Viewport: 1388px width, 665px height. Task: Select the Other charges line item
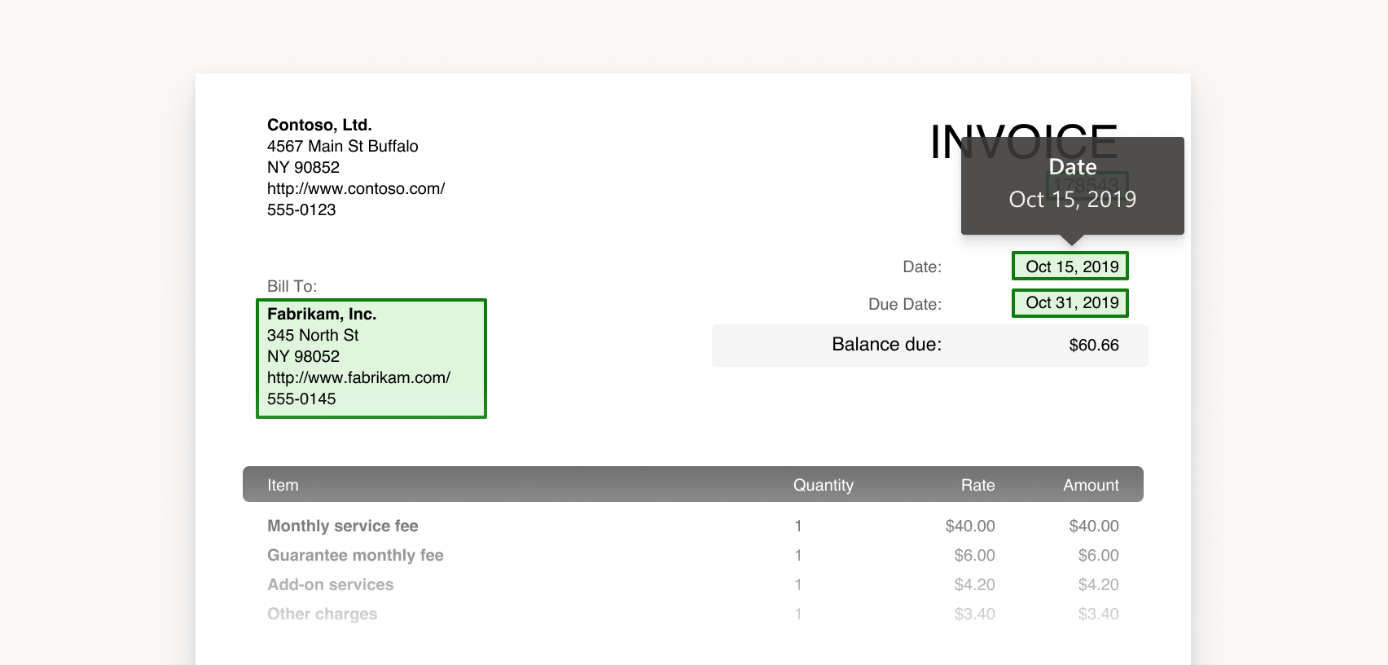pyautogui.click(x=322, y=613)
